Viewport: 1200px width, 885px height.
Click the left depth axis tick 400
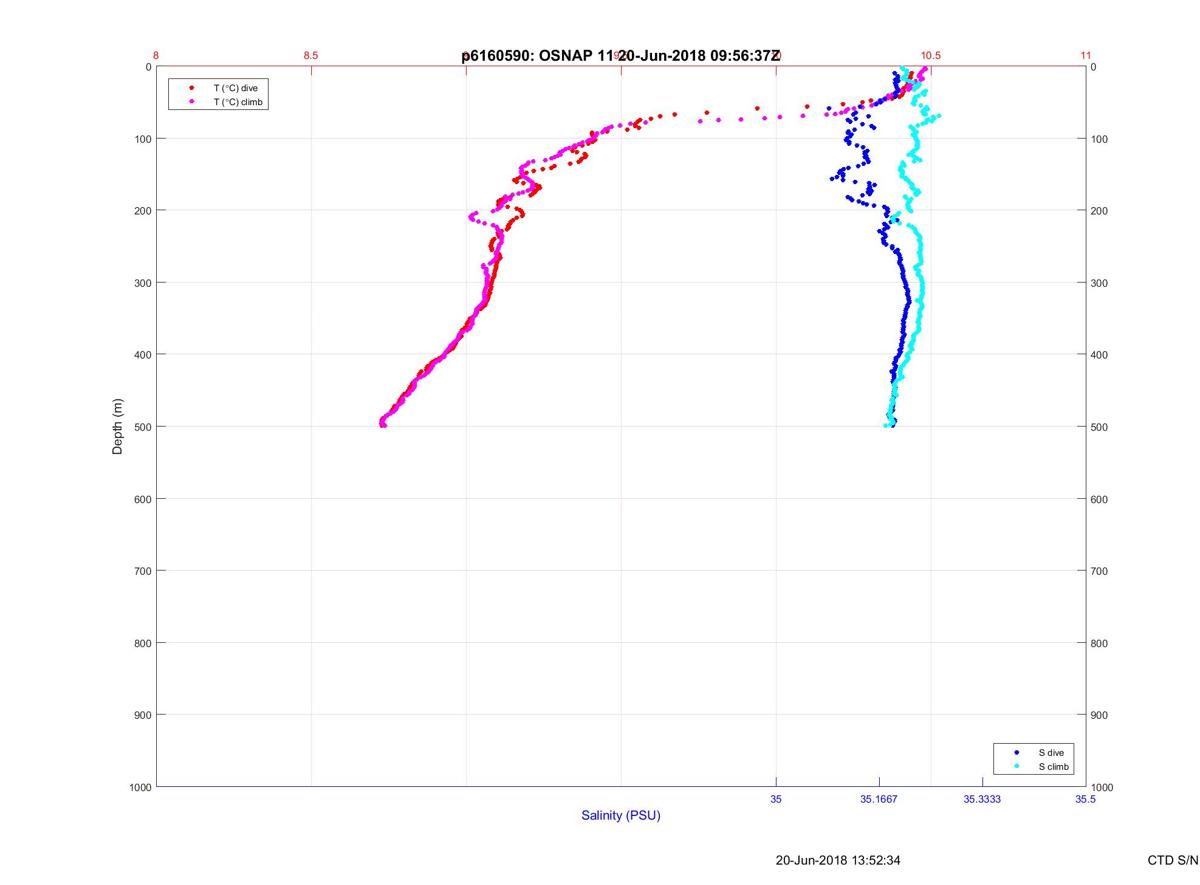pos(142,355)
